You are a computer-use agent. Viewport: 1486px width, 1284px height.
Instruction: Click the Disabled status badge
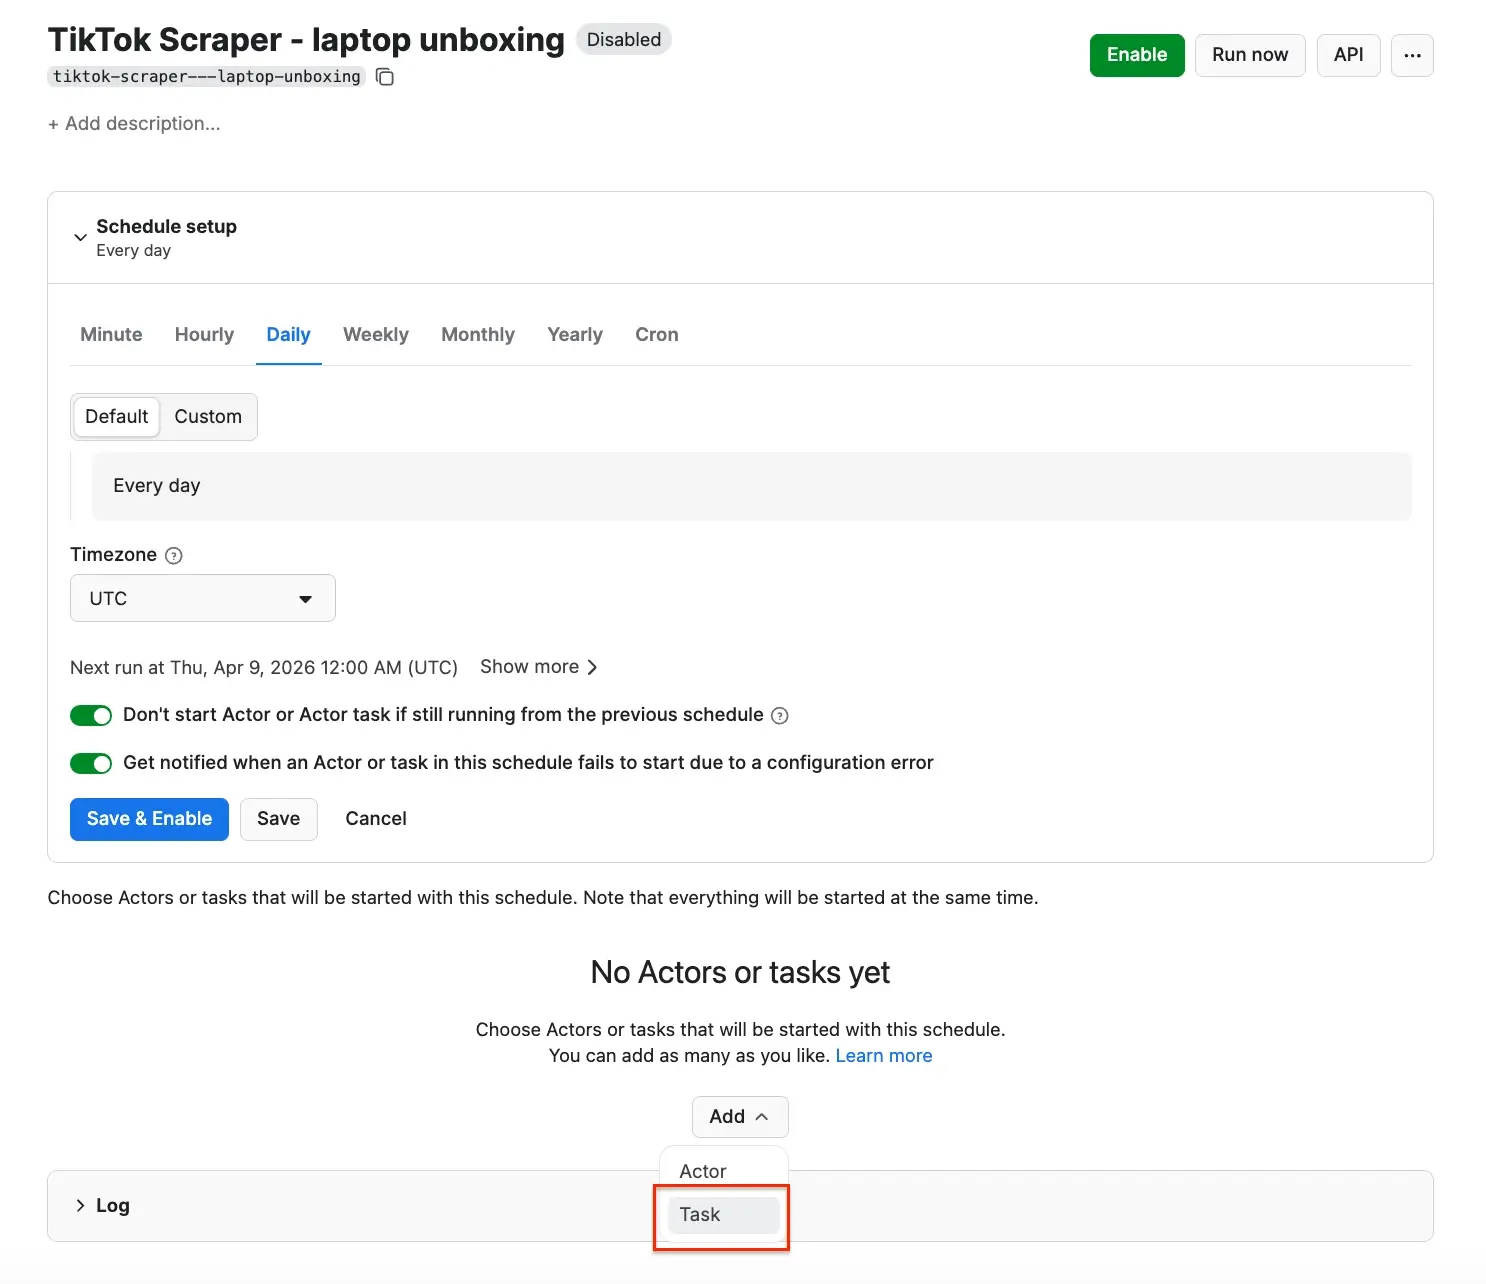tap(624, 40)
